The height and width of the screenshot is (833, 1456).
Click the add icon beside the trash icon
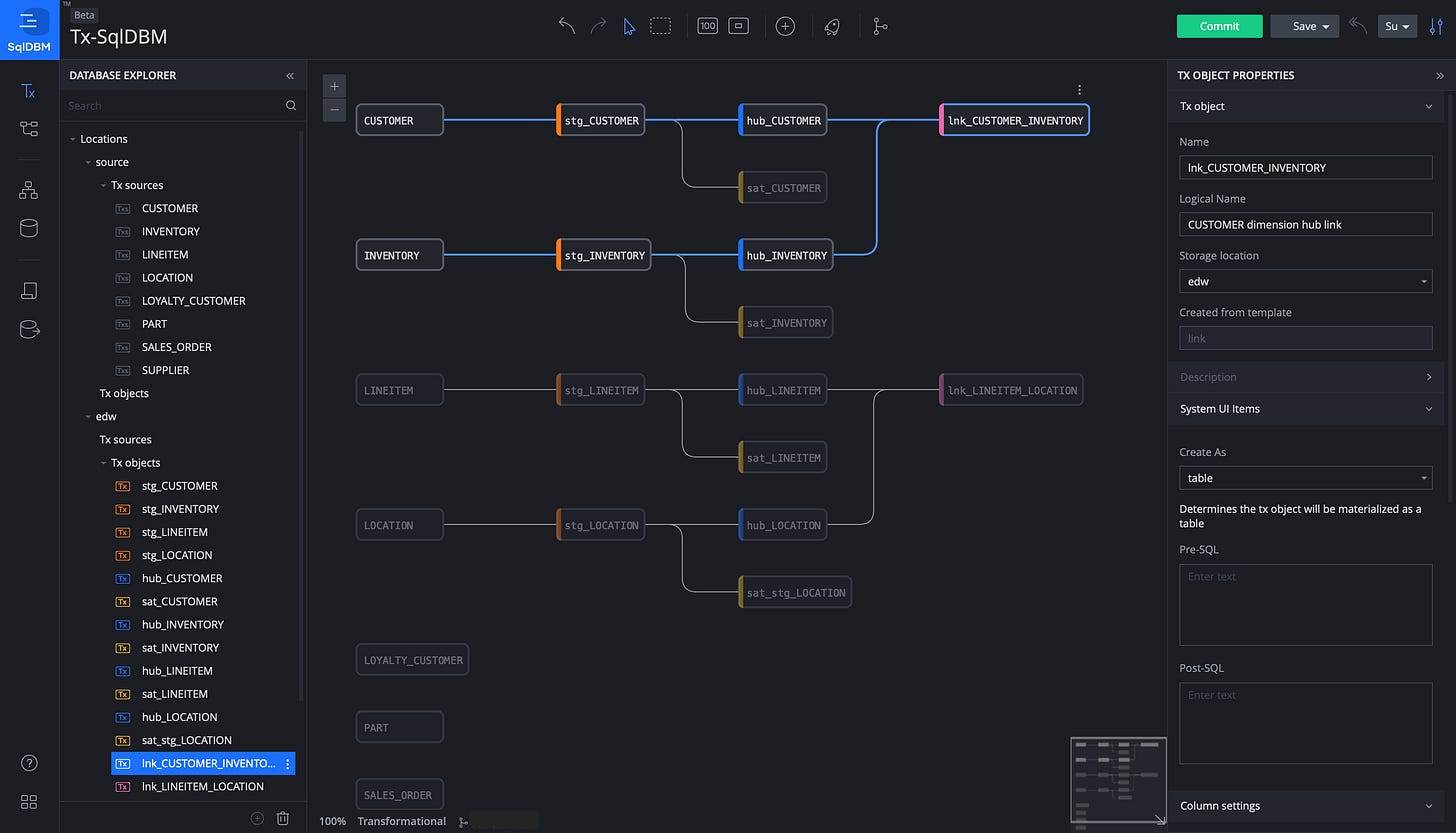click(257, 818)
